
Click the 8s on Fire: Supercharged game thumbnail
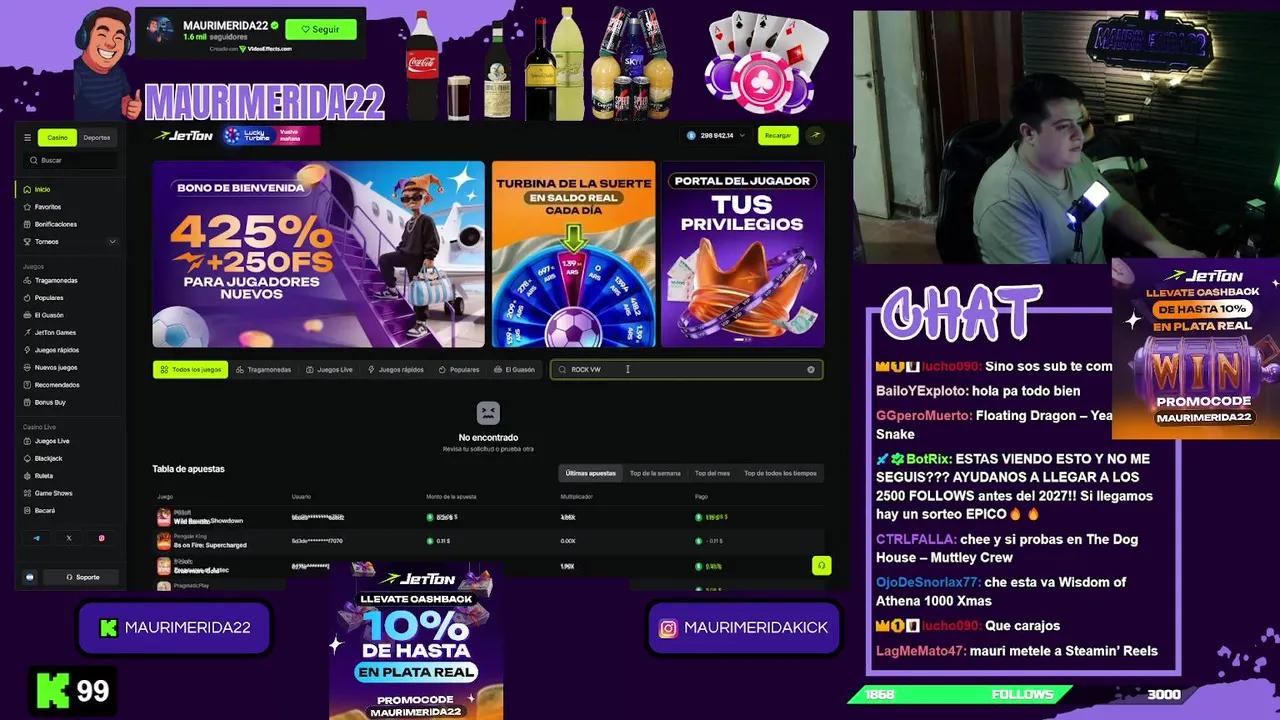click(164, 541)
